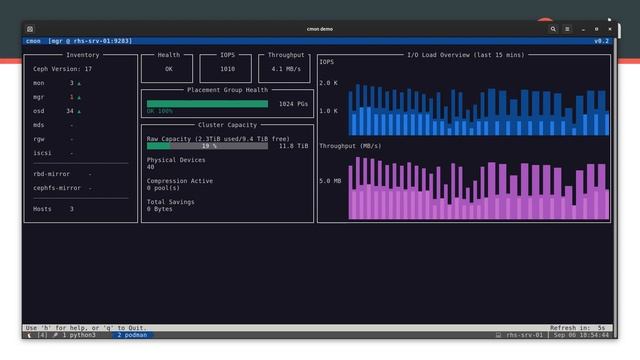Image resolution: width=640 pixels, height=360 pixels.
Task: Click the tmux session icon at bottom left
Action: tap(29, 335)
